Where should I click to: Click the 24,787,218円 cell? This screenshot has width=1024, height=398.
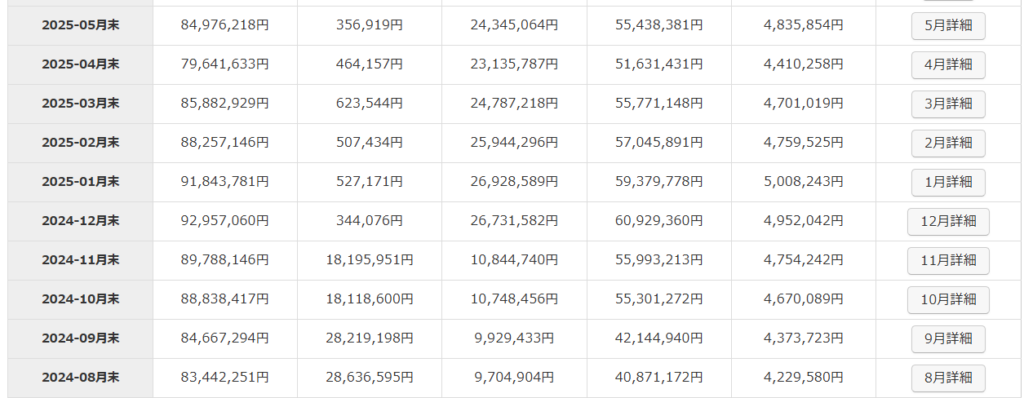click(x=514, y=104)
